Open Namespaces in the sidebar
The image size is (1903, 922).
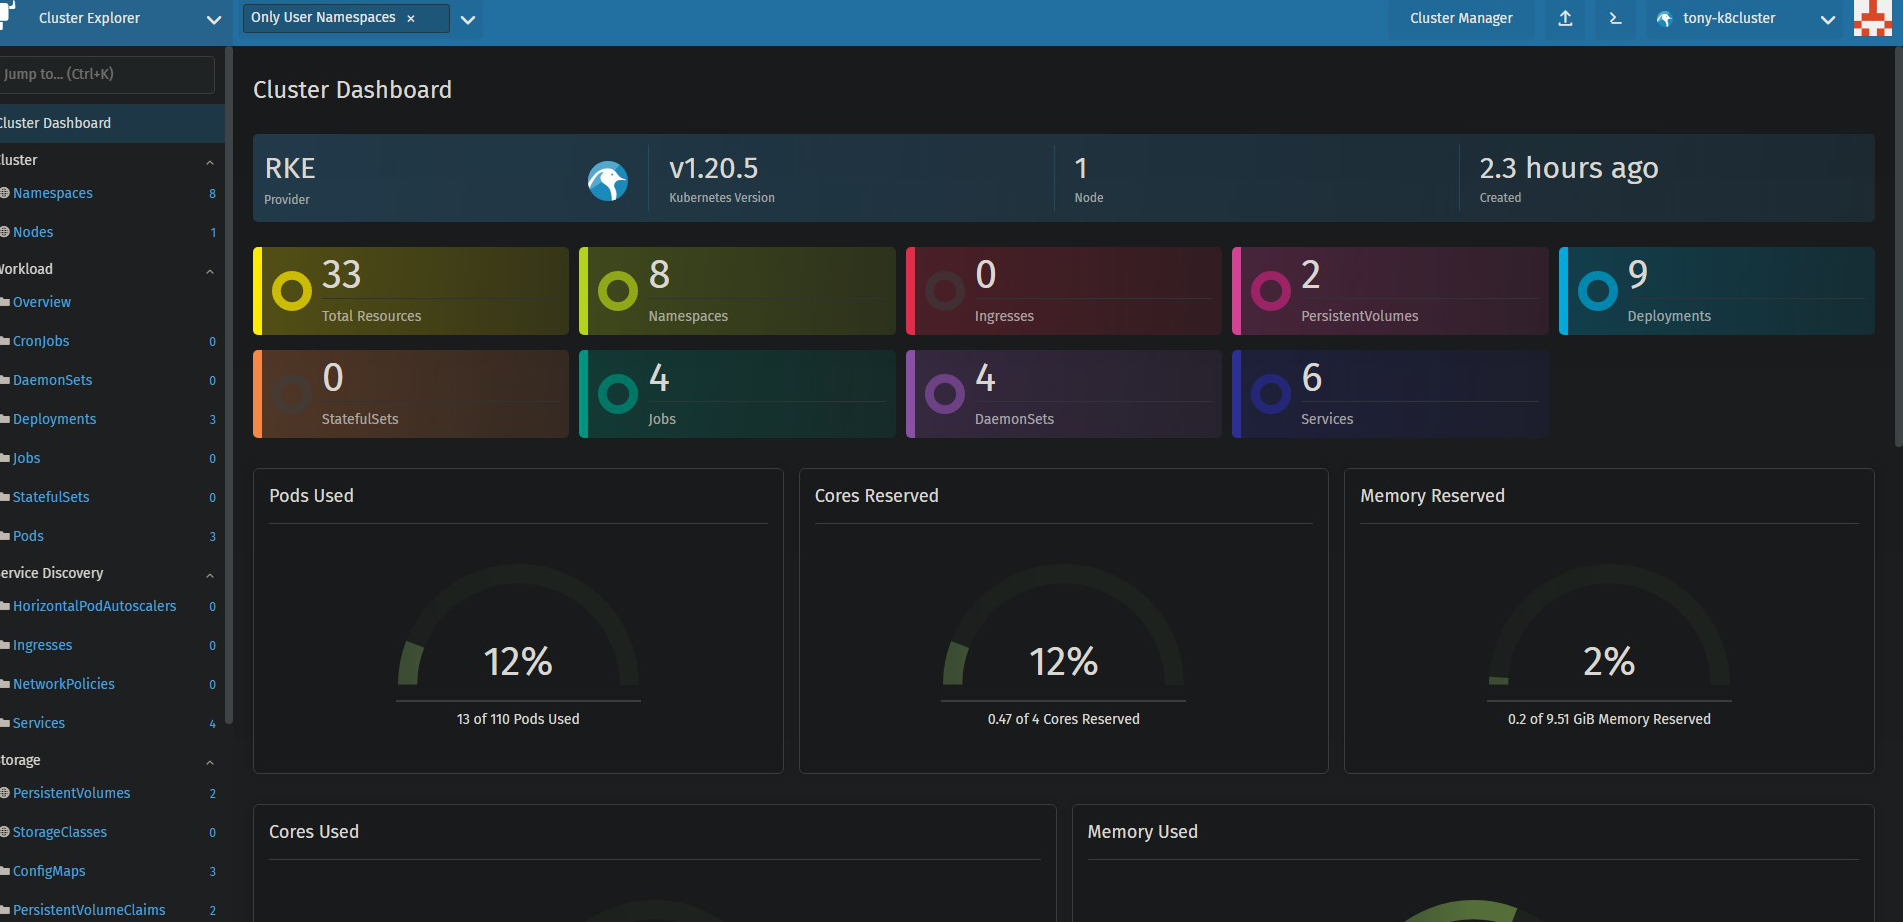tap(53, 193)
